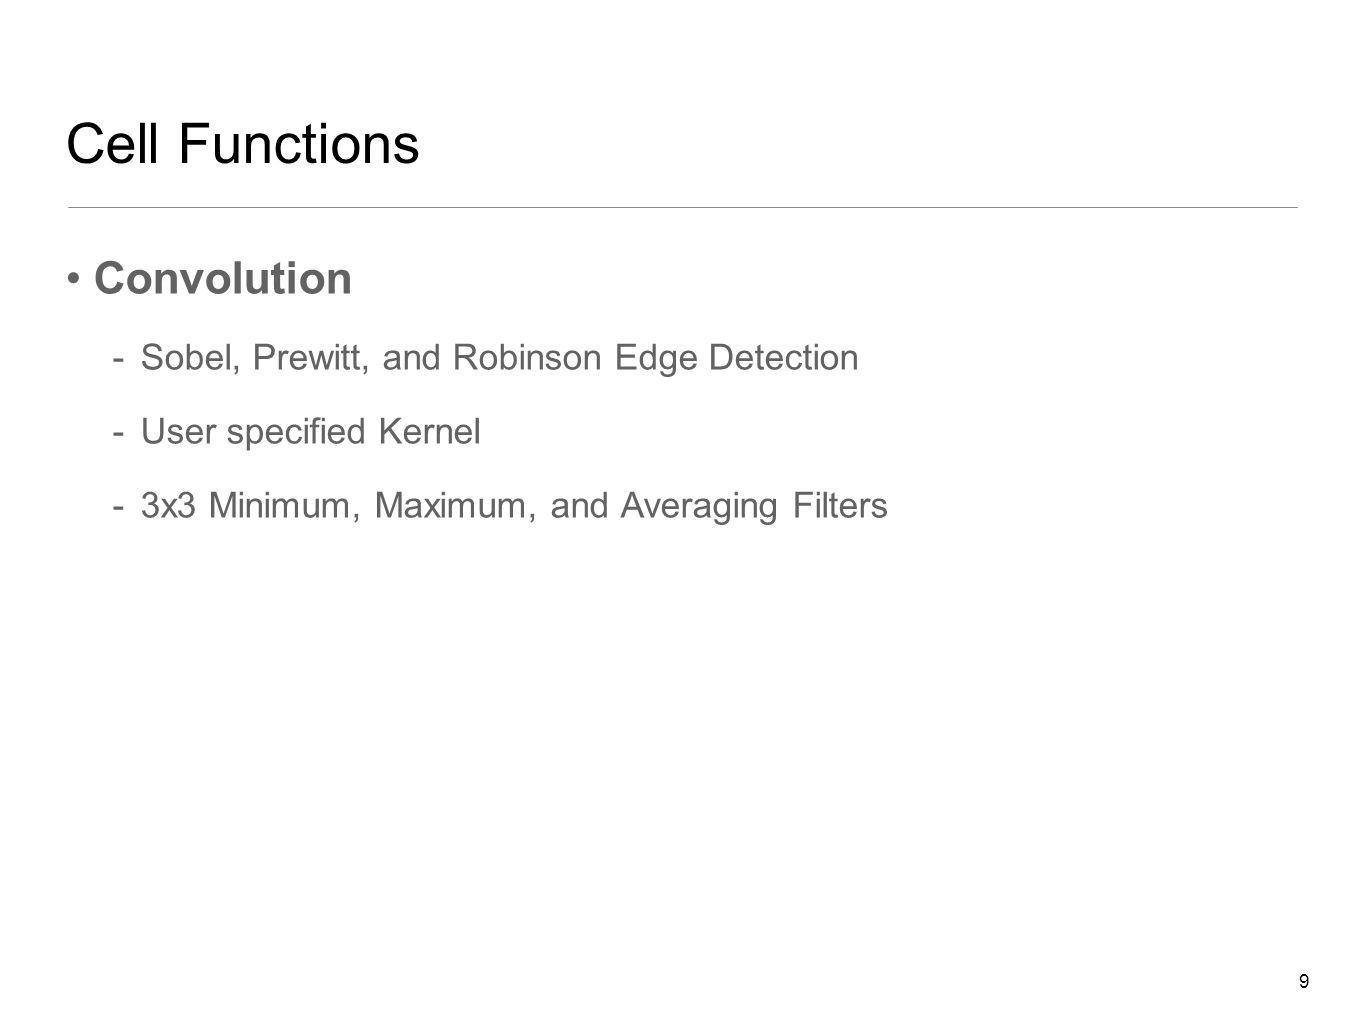The width and height of the screenshot is (1365, 1024).
Task: Select the word 'Maximum,'
Action: pos(457,506)
